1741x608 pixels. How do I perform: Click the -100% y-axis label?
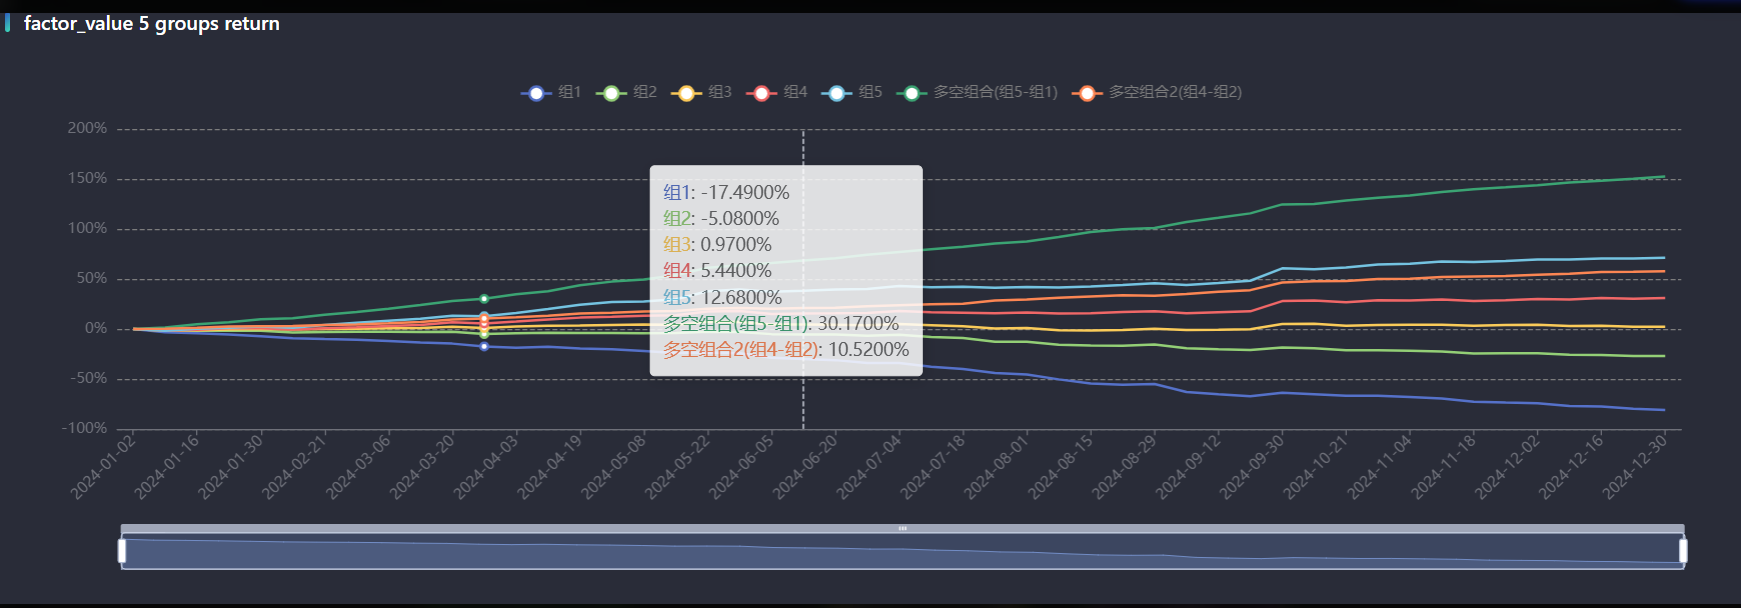coord(84,428)
